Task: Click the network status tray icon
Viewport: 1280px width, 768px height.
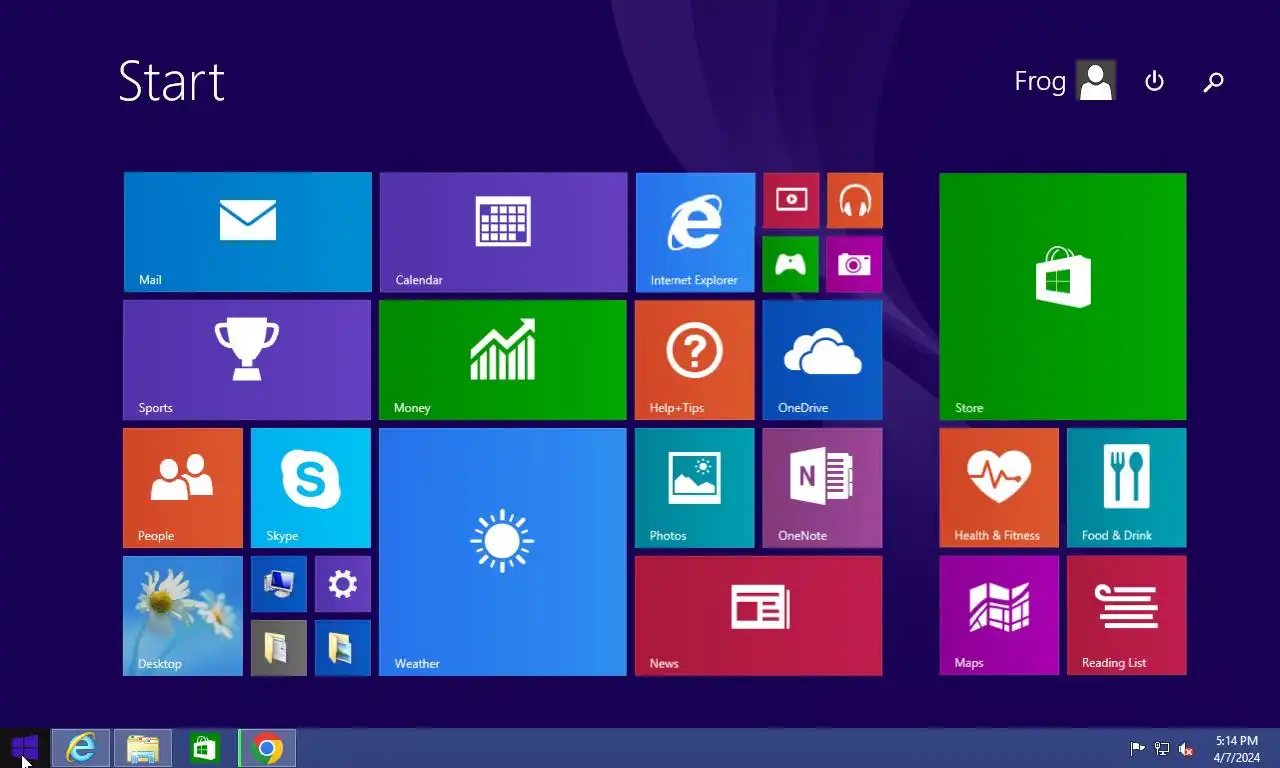Action: click(x=1162, y=749)
